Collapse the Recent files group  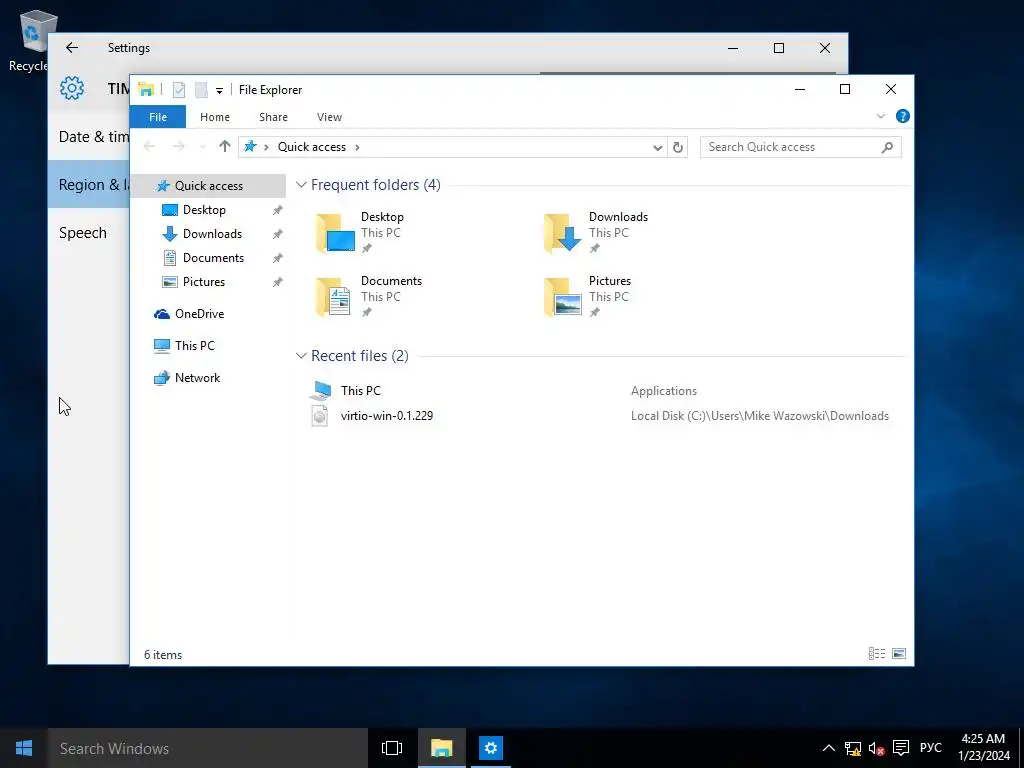(x=301, y=356)
